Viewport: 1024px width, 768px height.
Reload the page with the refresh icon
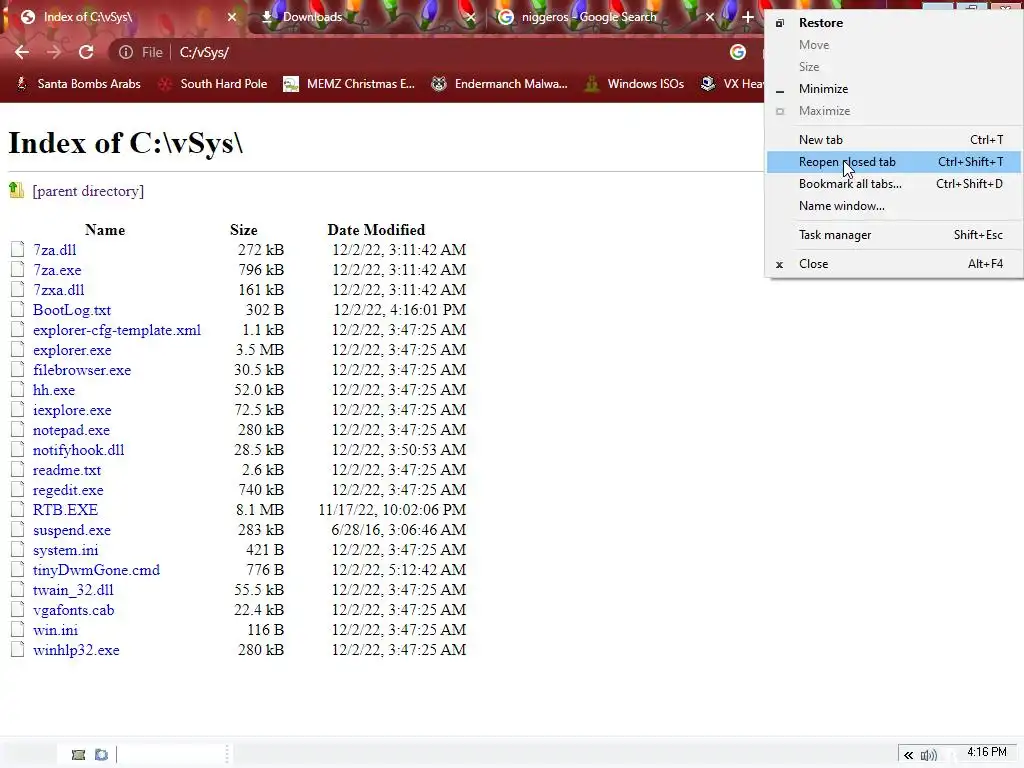86,52
